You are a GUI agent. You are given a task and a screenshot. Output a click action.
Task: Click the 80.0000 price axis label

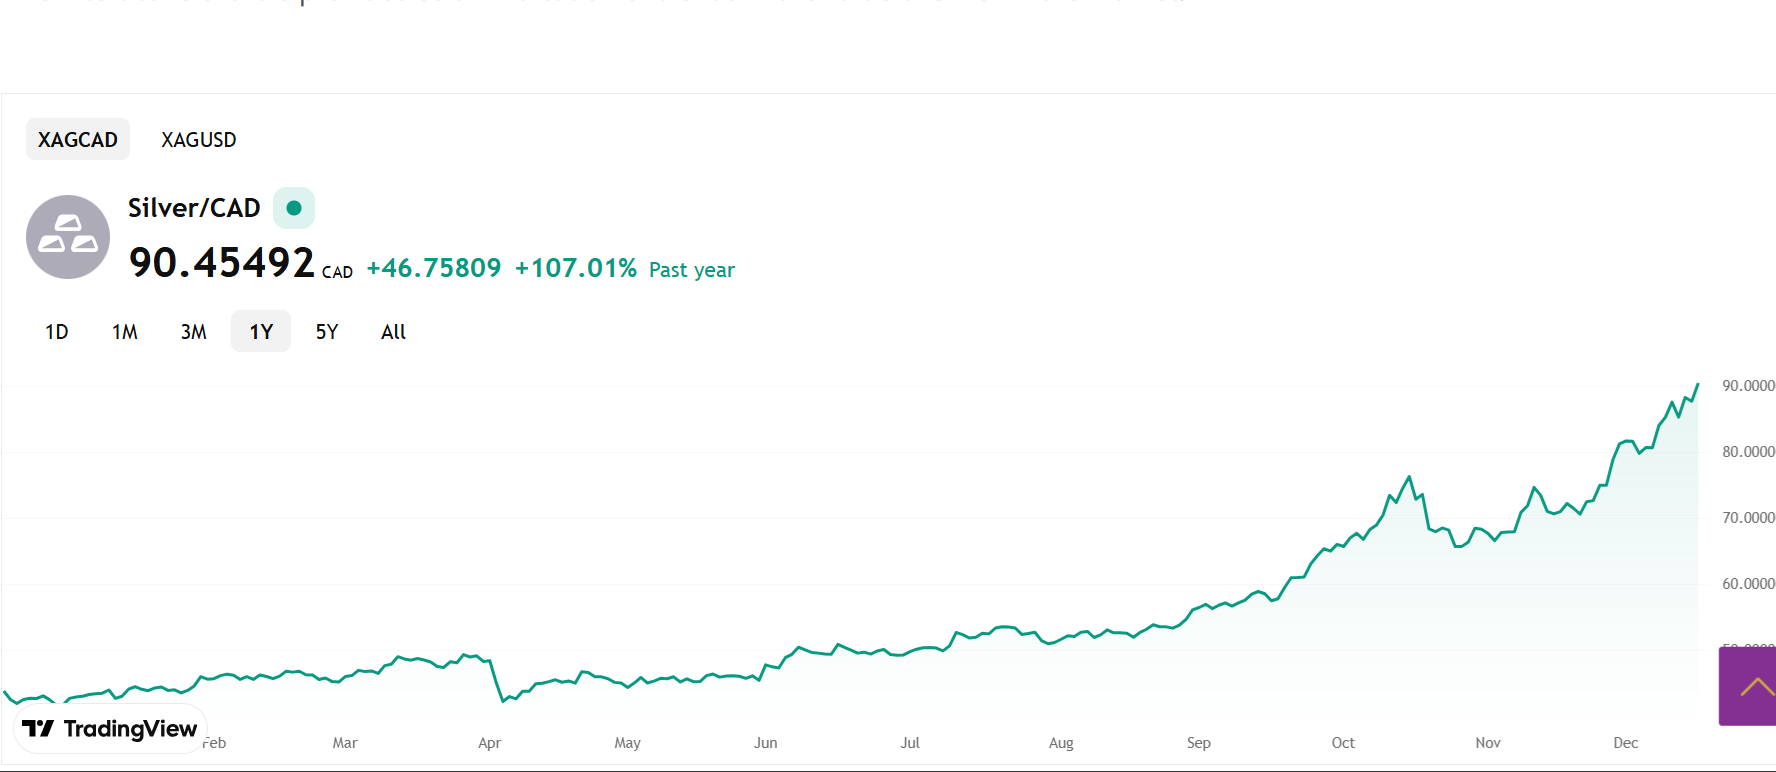[x=1748, y=452]
